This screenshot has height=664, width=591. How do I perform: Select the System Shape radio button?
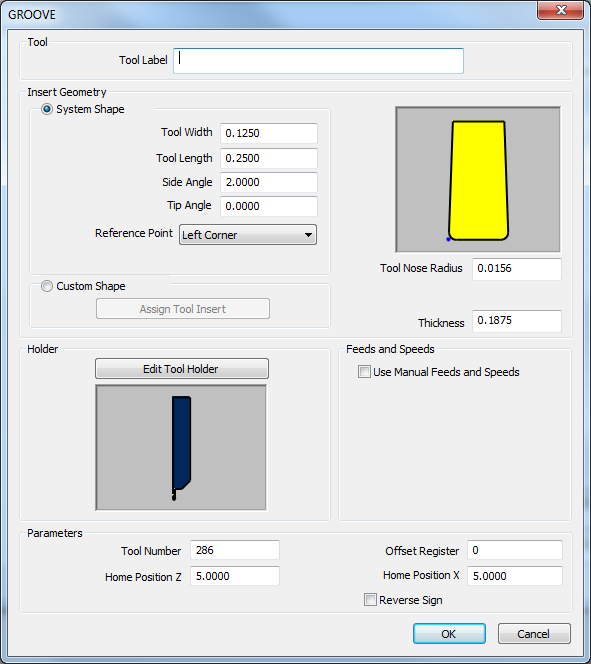(x=47, y=109)
